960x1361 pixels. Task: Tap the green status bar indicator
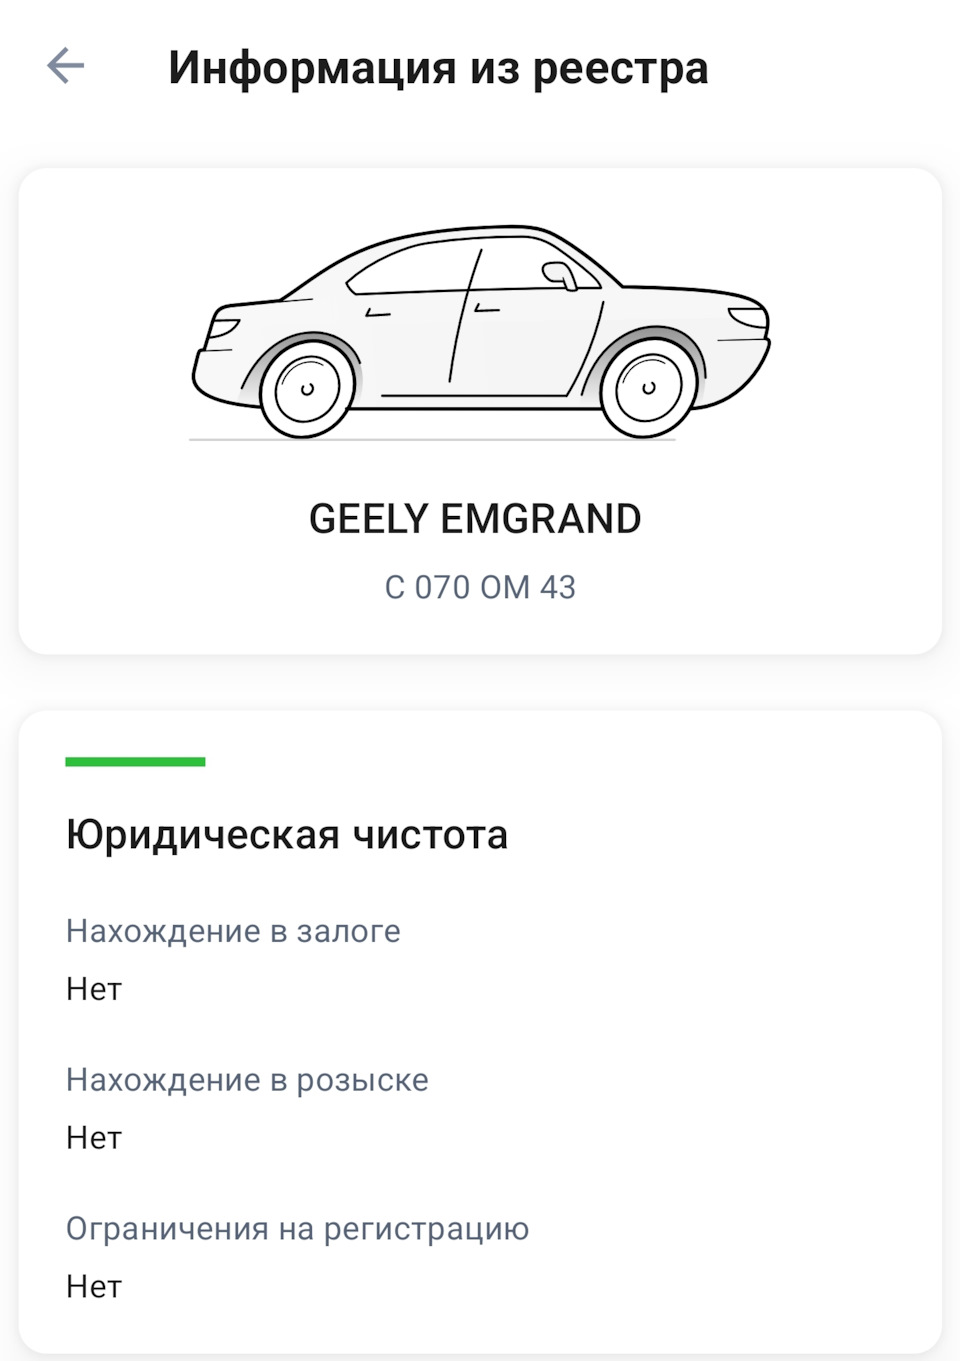pyautogui.click(x=135, y=762)
